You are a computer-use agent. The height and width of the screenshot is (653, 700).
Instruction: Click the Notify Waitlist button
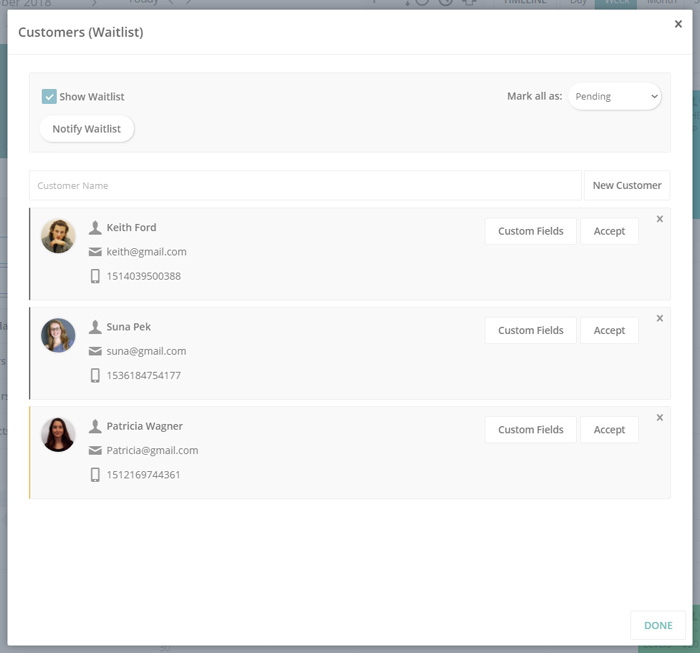point(87,129)
